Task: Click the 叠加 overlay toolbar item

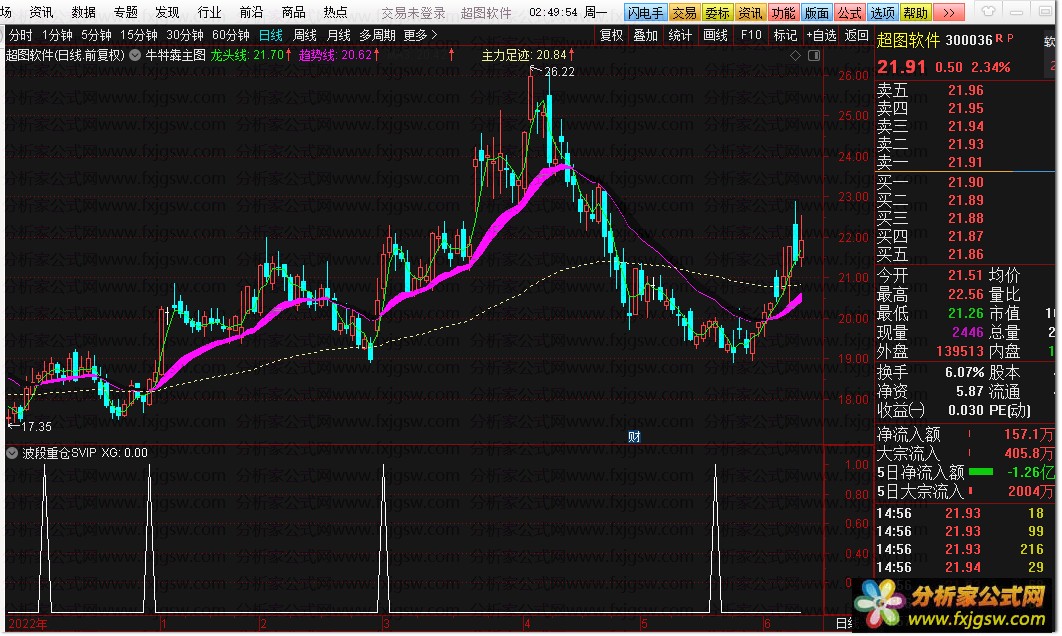Action: [645, 35]
